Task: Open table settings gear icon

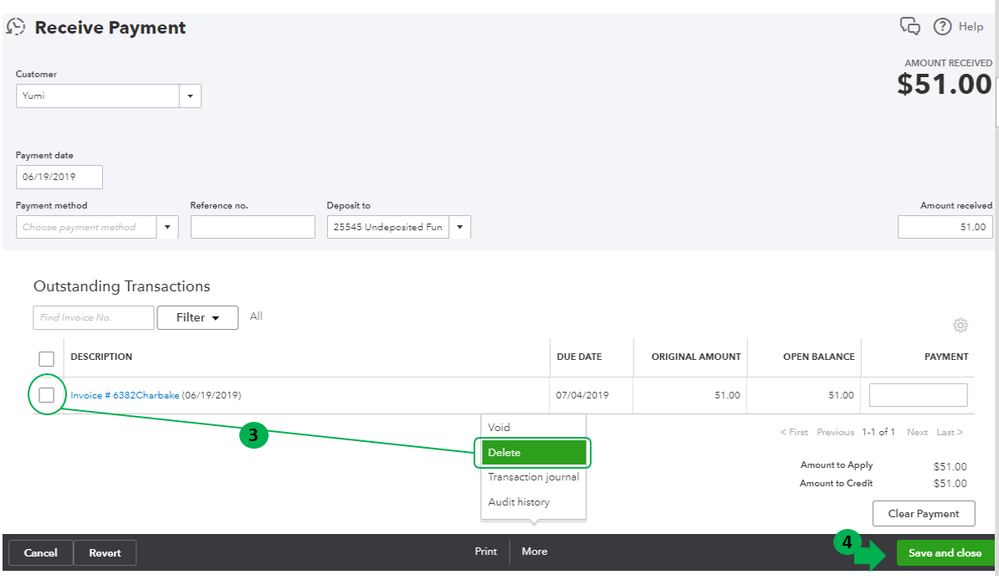Action: point(960,325)
